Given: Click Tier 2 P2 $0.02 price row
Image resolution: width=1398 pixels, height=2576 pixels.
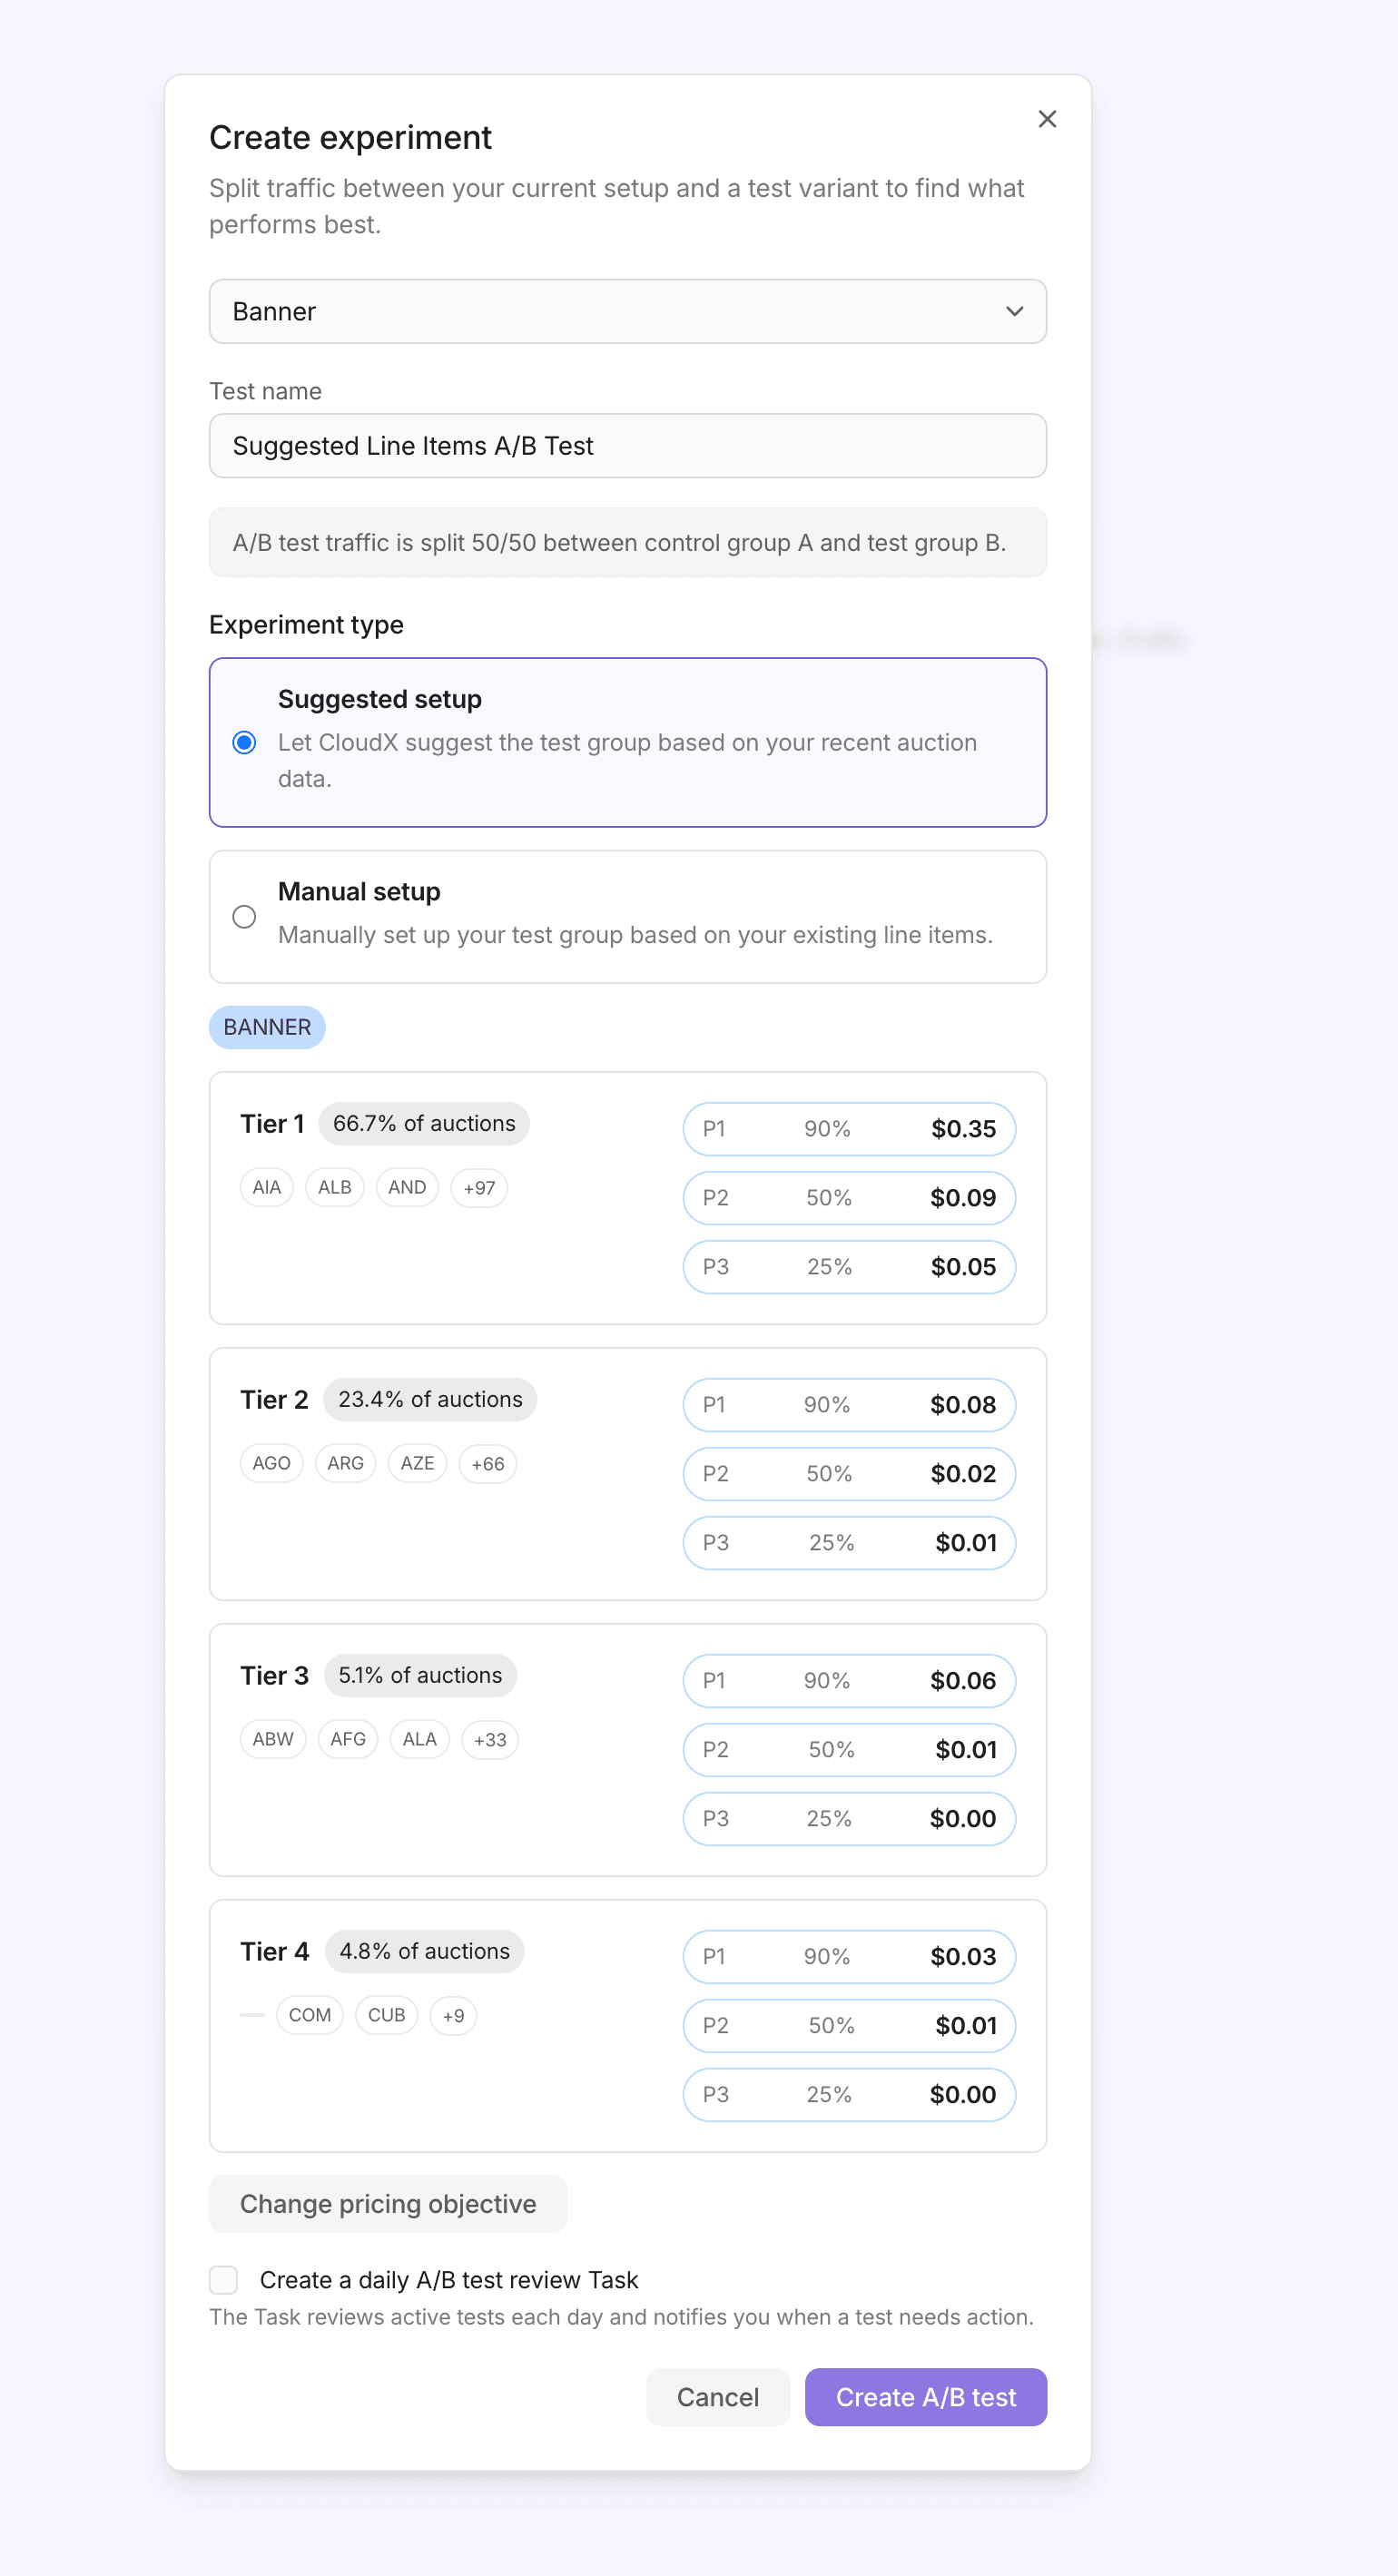Looking at the screenshot, I should pyautogui.click(x=849, y=1474).
